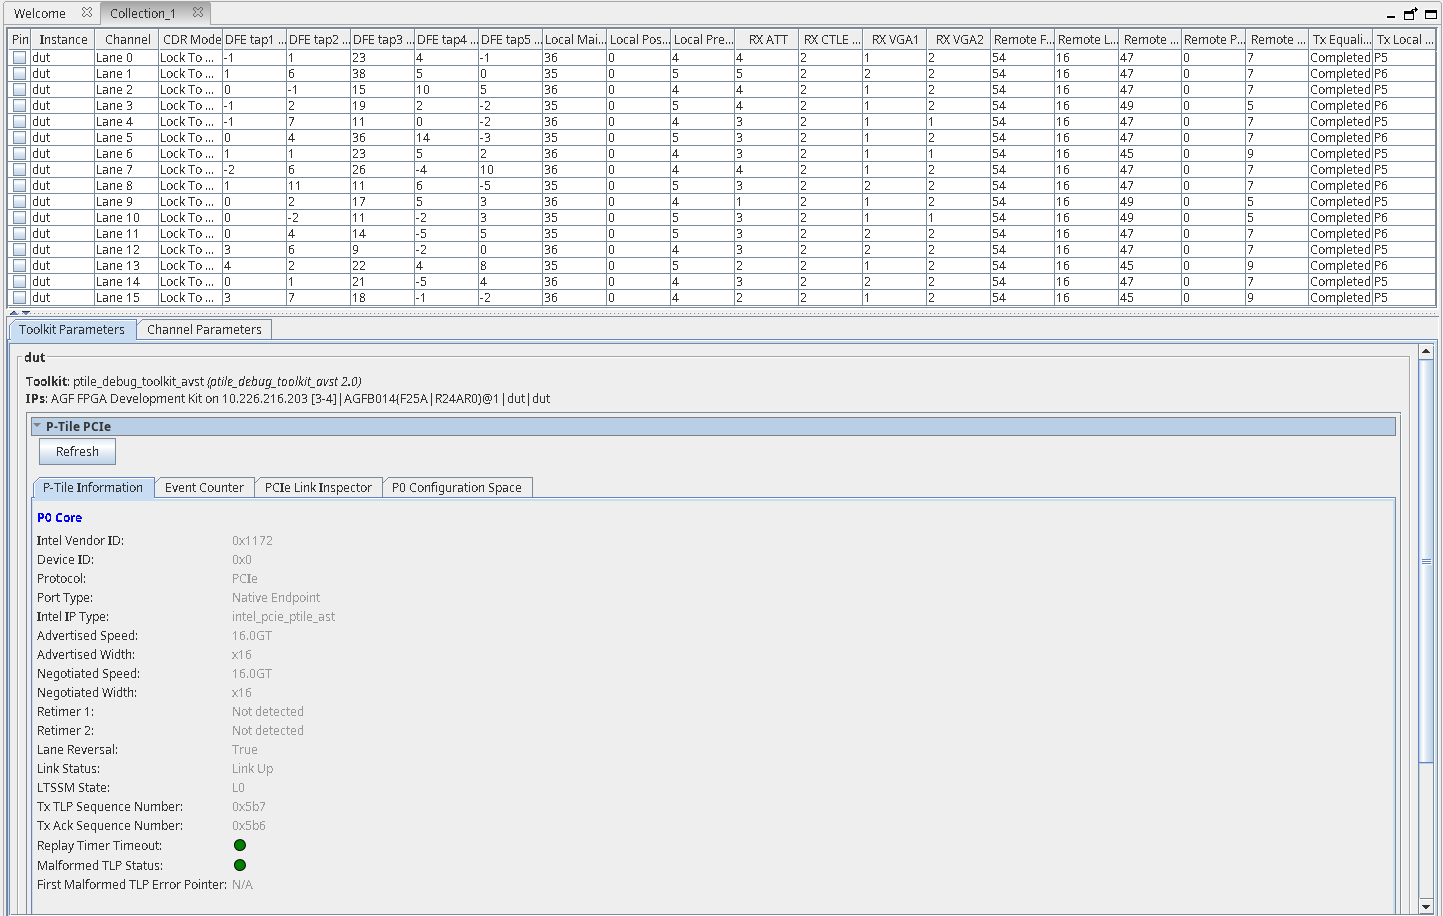Minimize the Collection_1 panel
This screenshot has width=1443, height=916.
pyautogui.click(x=1390, y=15)
